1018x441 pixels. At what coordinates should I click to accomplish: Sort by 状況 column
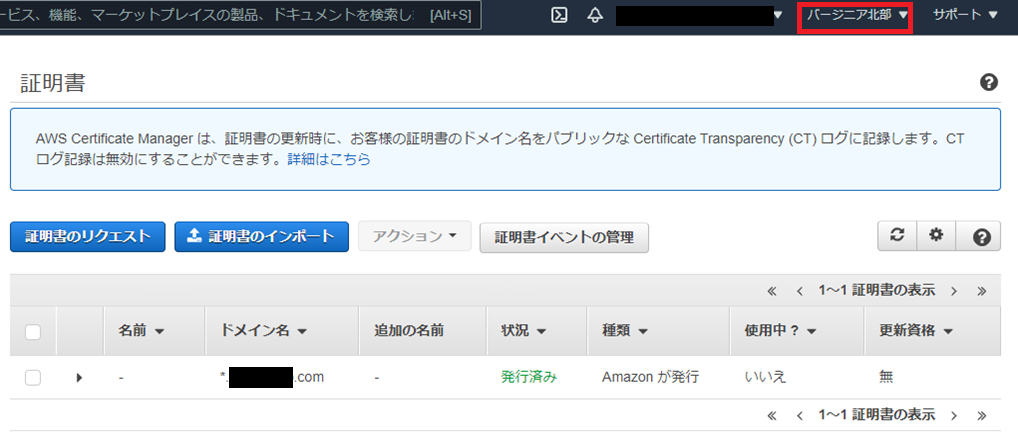coord(523,331)
